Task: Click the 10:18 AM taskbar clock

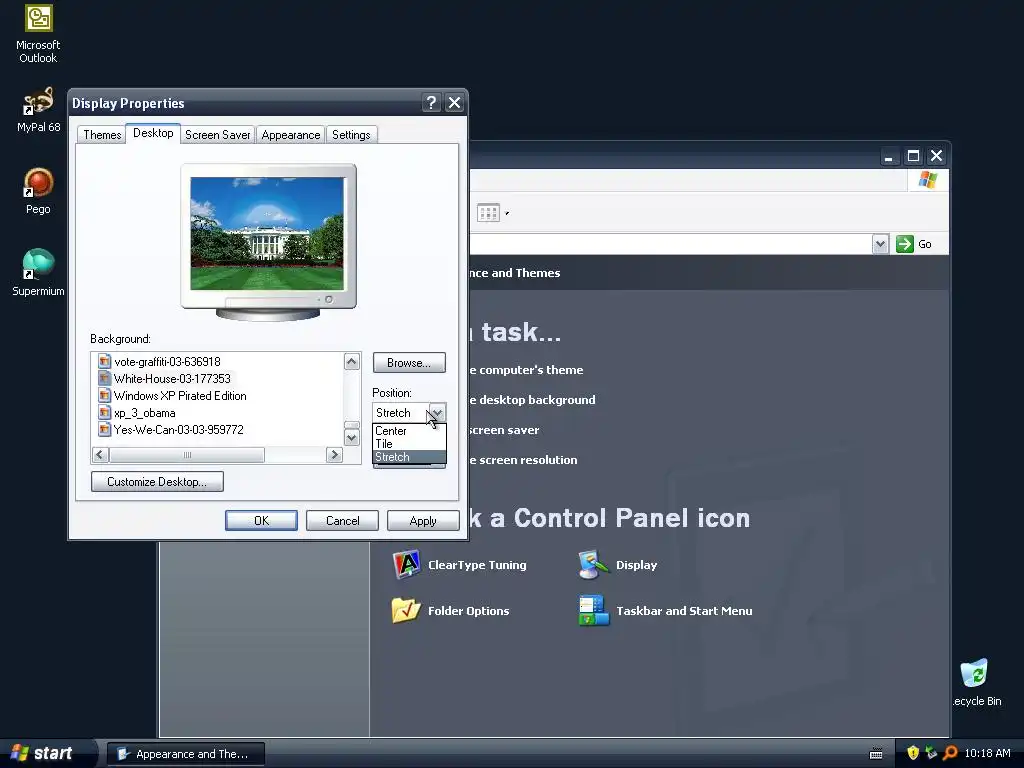Action: pos(987,753)
